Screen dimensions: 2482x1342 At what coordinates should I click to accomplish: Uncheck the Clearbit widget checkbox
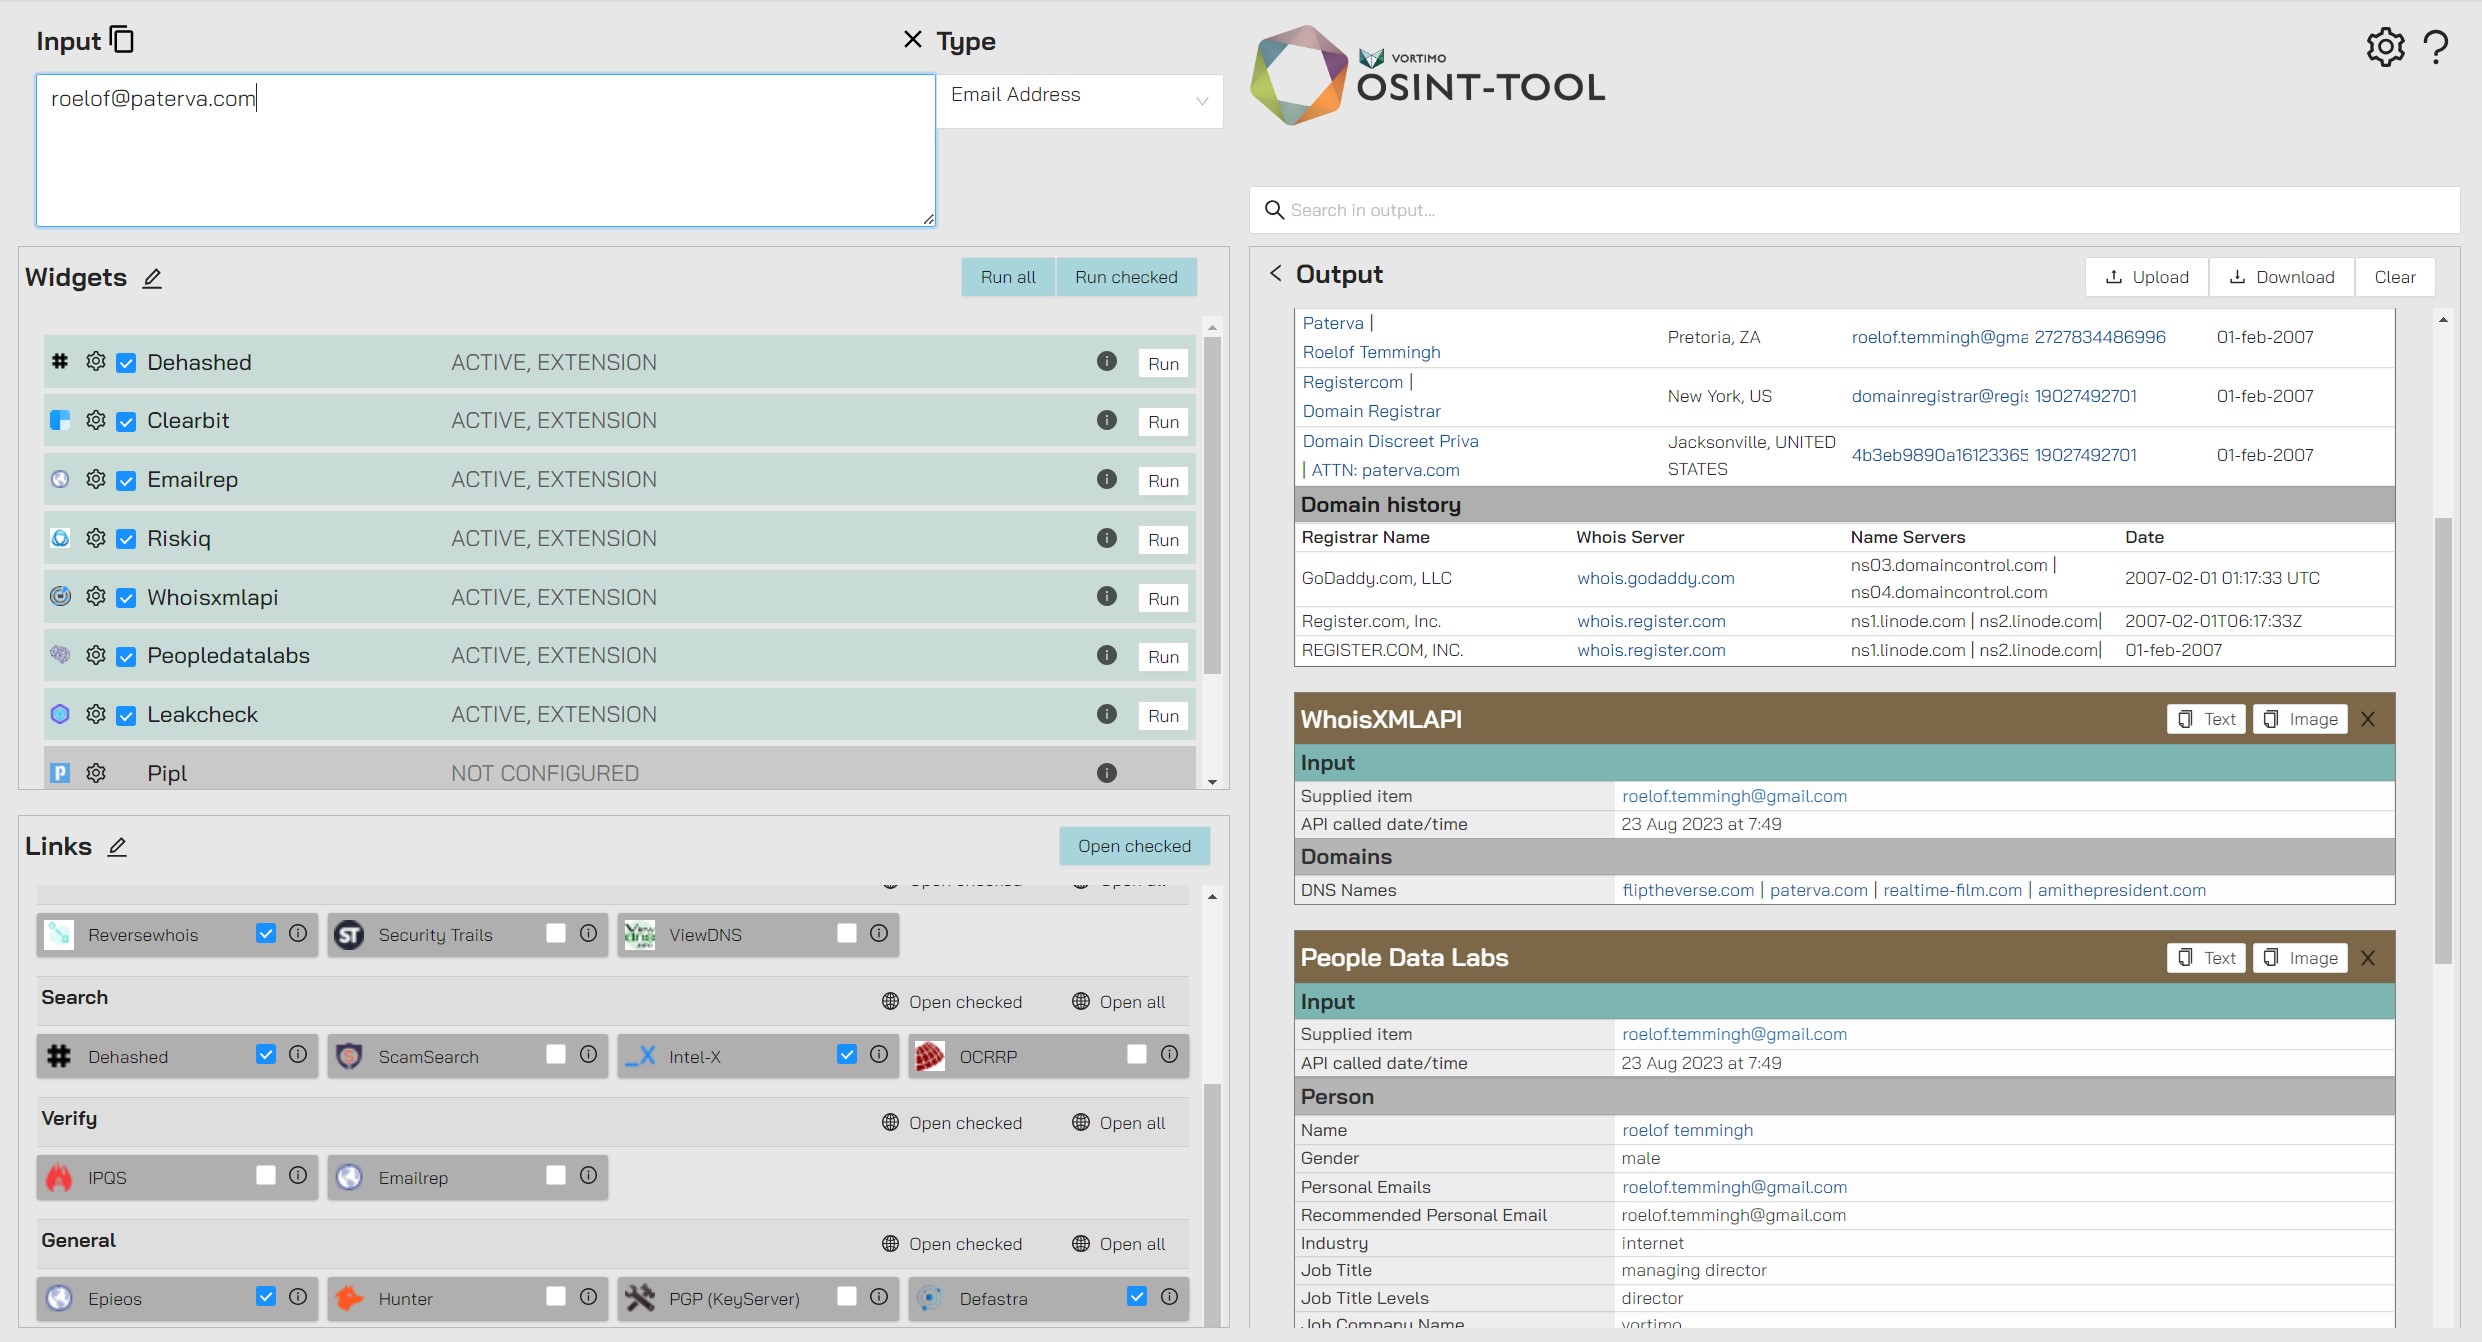pos(125,420)
